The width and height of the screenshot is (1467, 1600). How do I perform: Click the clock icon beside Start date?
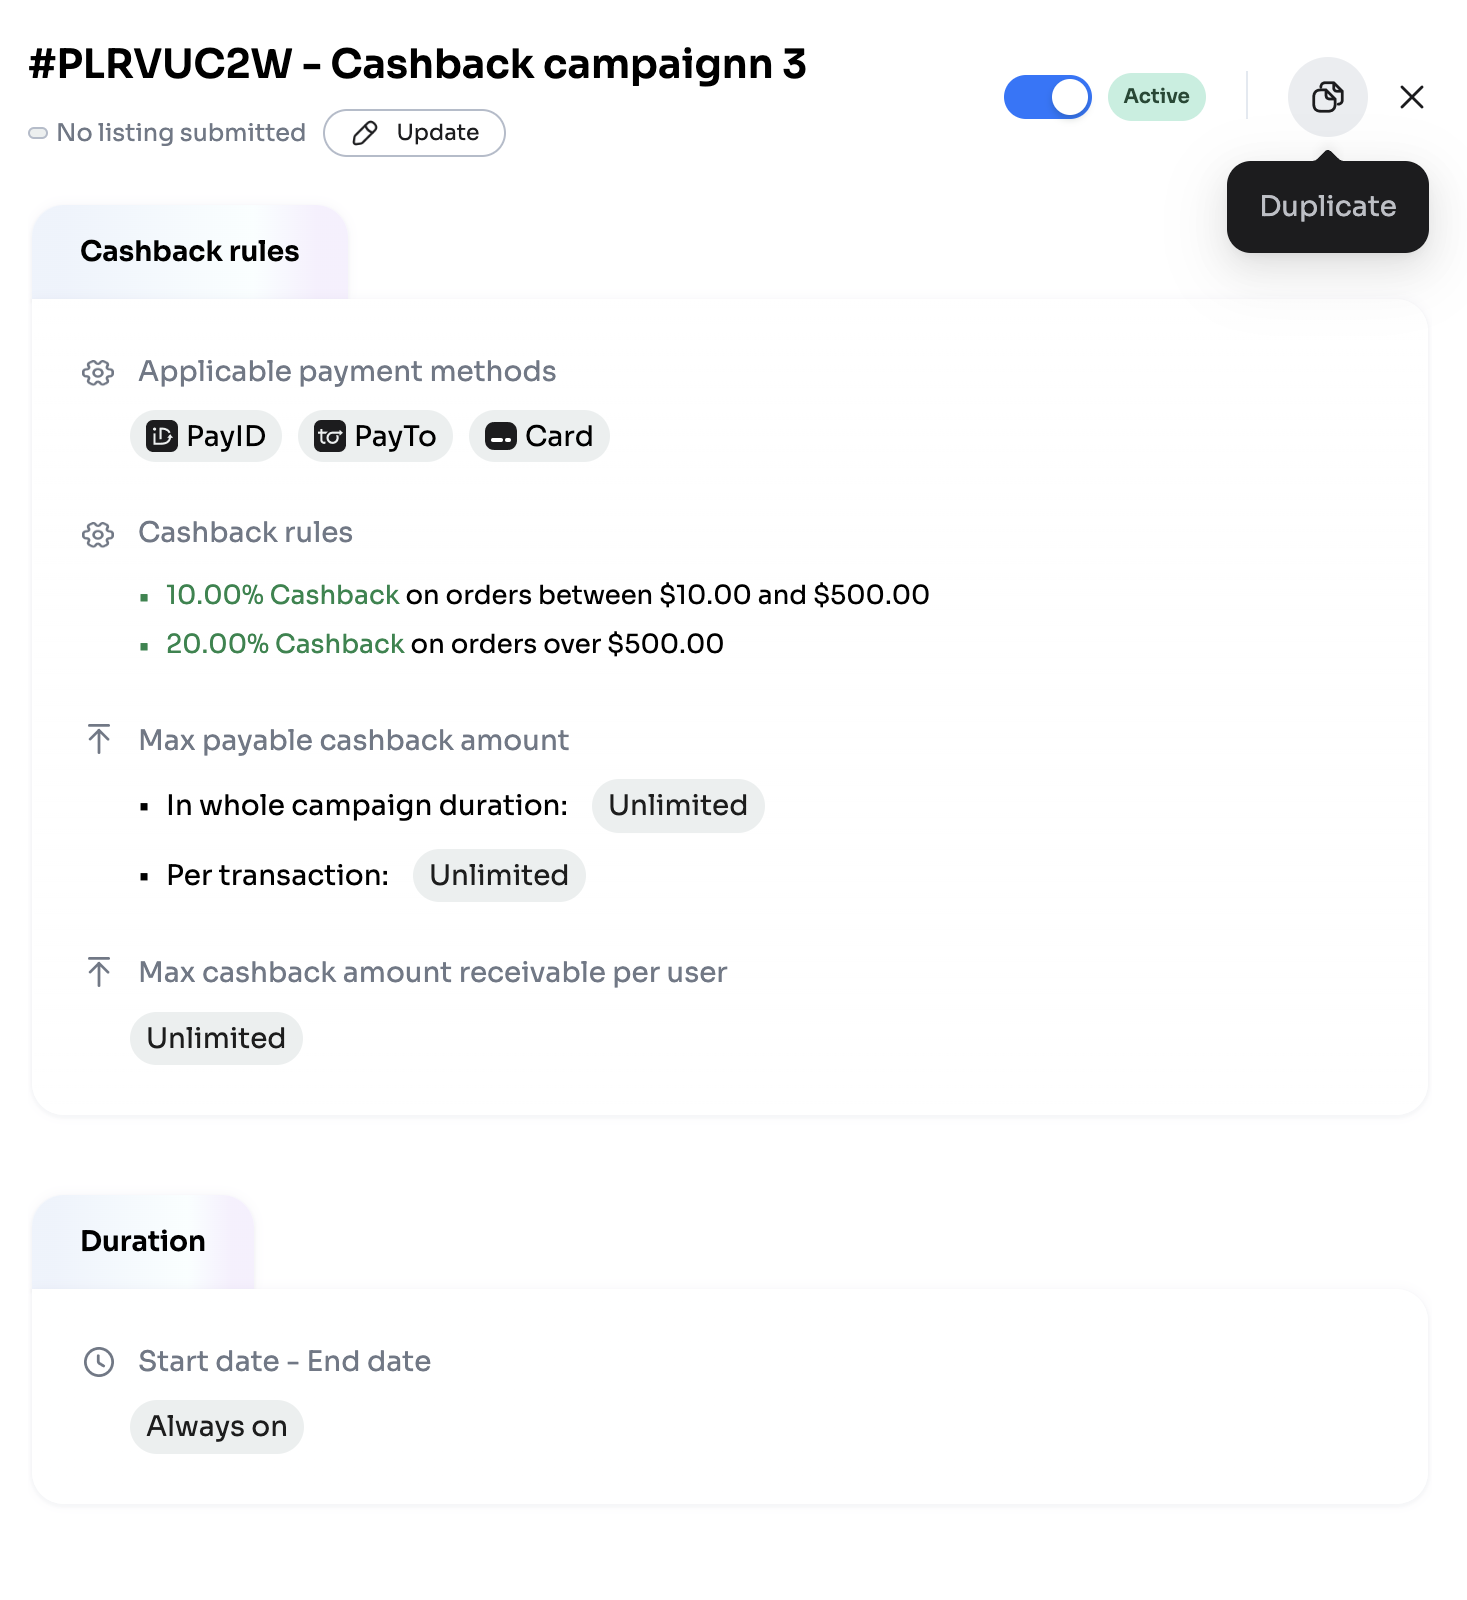[x=99, y=1362]
